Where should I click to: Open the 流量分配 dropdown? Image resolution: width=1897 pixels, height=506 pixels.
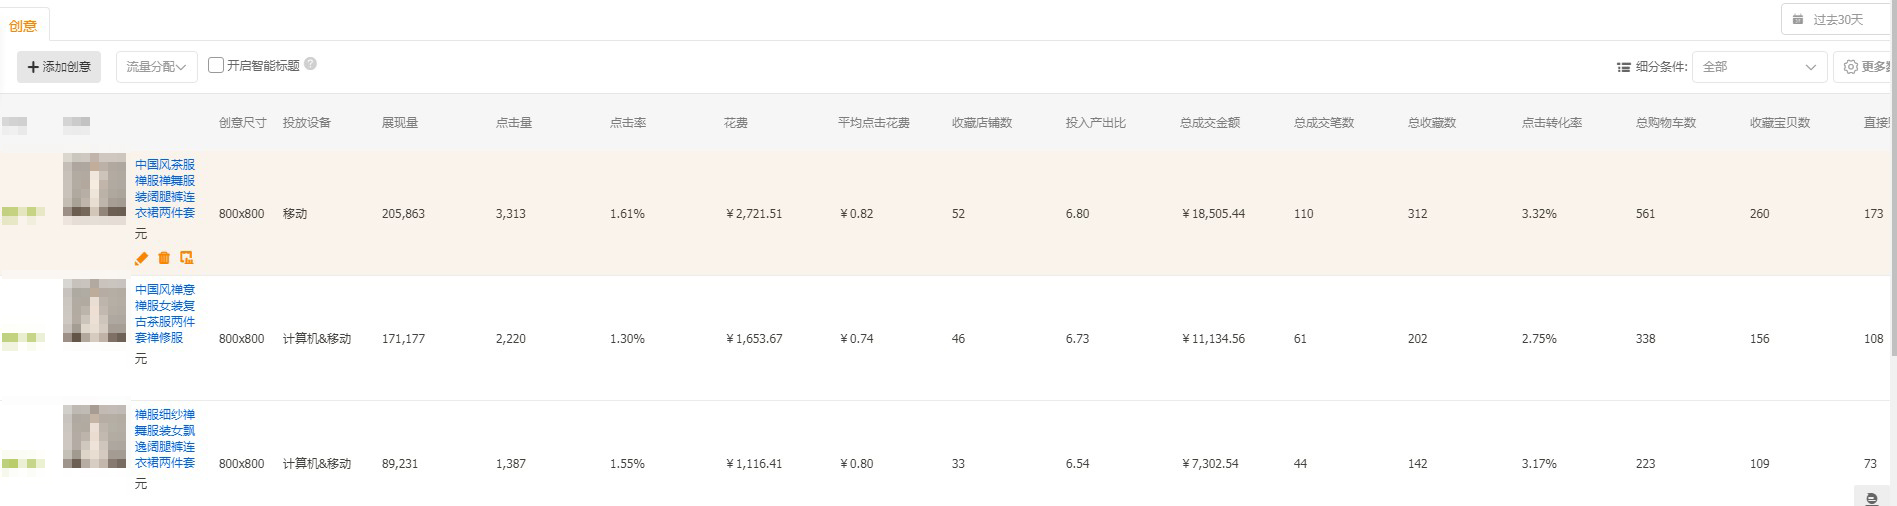click(x=157, y=67)
